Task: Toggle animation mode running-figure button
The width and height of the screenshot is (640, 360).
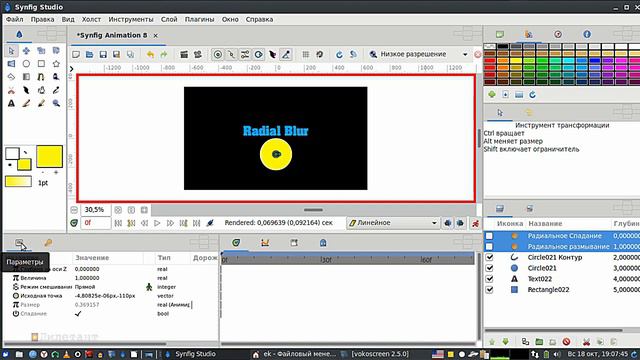Action: pyautogui.click(x=475, y=223)
